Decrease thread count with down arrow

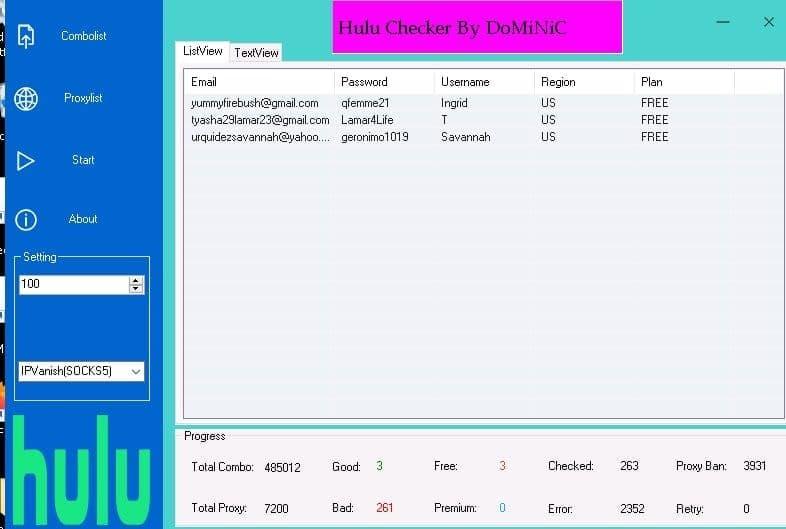[136, 289]
